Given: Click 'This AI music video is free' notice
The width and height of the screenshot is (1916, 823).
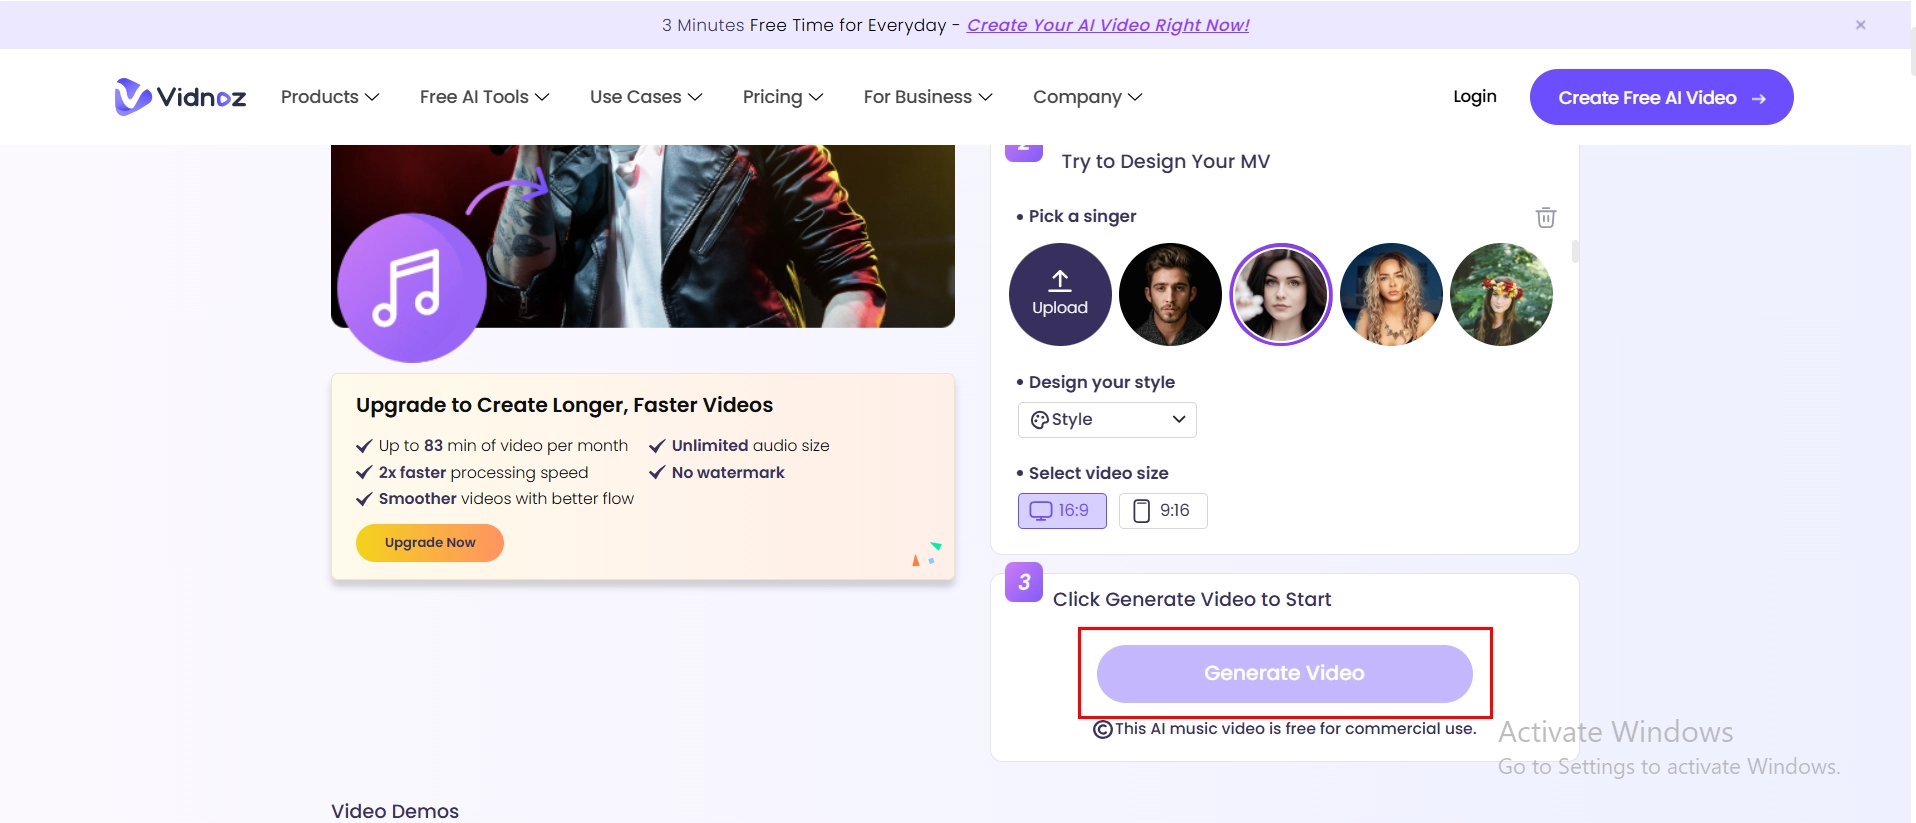Looking at the screenshot, I should coord(1284,729).
